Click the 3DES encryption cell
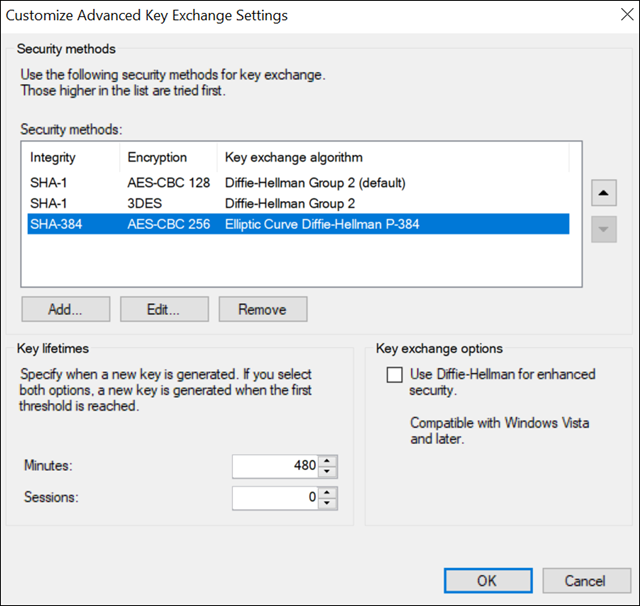The width and height of the screenshot is (640, 606). (144, 203)
